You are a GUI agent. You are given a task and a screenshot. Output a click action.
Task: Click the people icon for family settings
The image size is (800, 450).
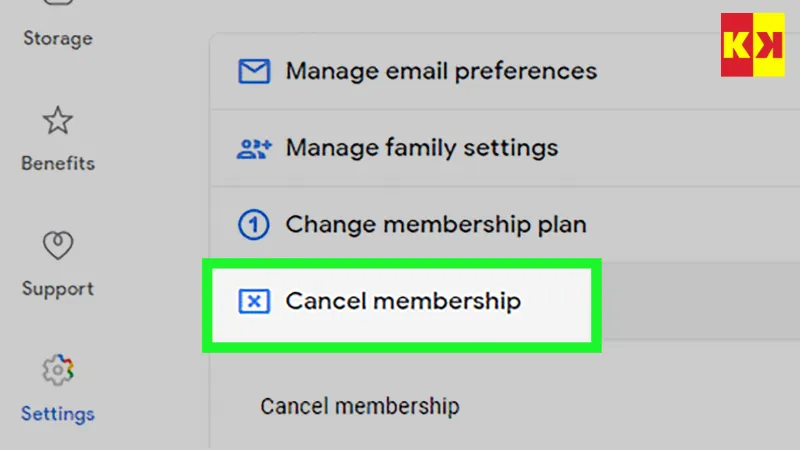pyautogui.click(x=254, y=149)
